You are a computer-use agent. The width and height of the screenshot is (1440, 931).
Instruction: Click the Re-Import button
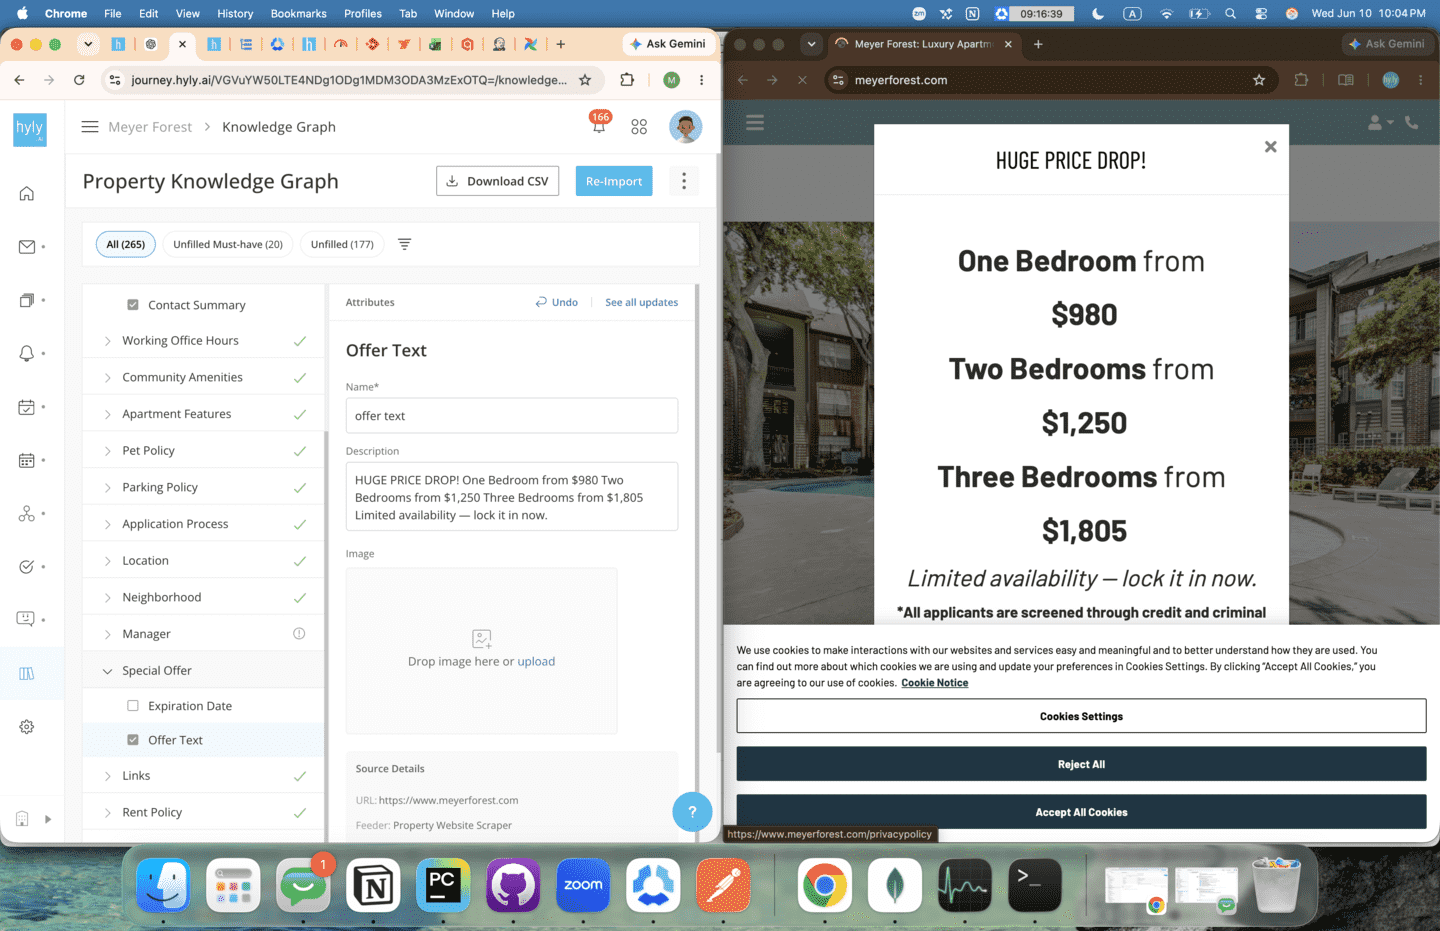click(614, 181)
